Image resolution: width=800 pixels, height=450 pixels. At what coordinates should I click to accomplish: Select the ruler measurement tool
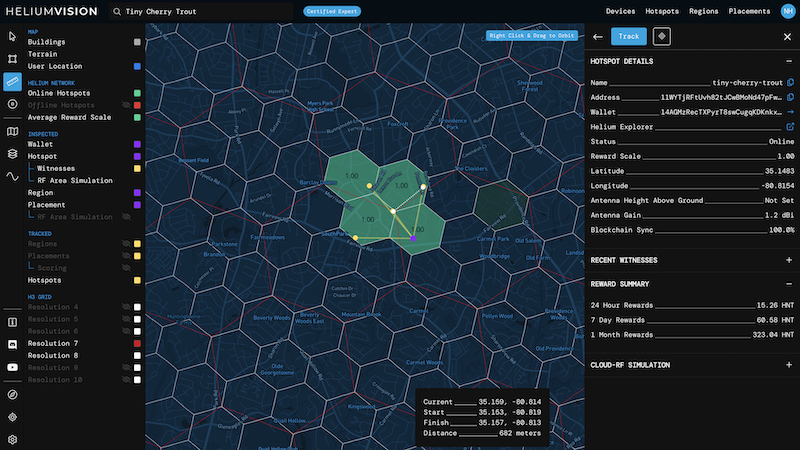(x=12, y=81)
